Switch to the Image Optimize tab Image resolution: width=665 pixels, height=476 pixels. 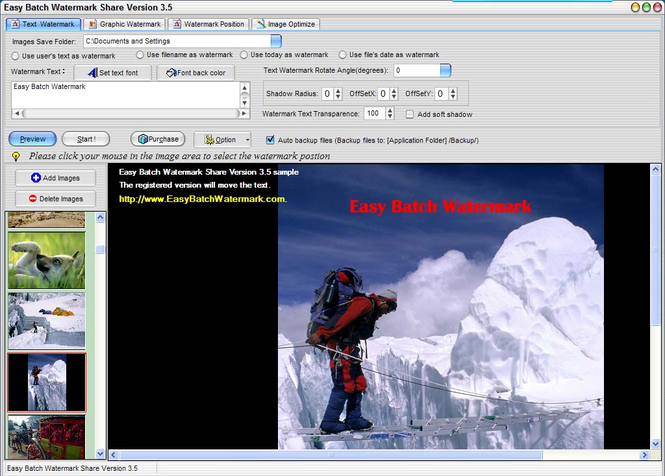point(286,24)
